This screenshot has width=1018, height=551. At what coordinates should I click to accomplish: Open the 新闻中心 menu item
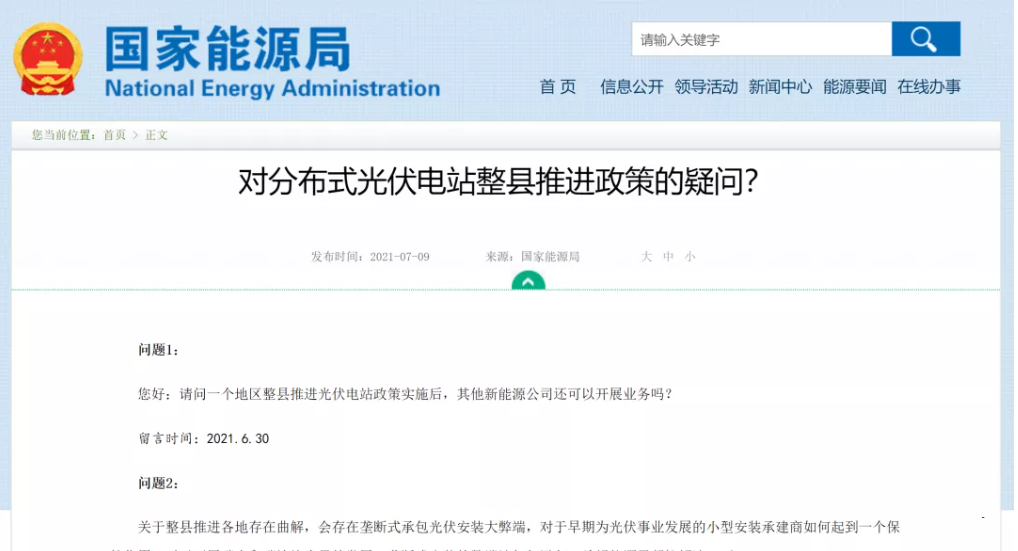coord(780,87)
